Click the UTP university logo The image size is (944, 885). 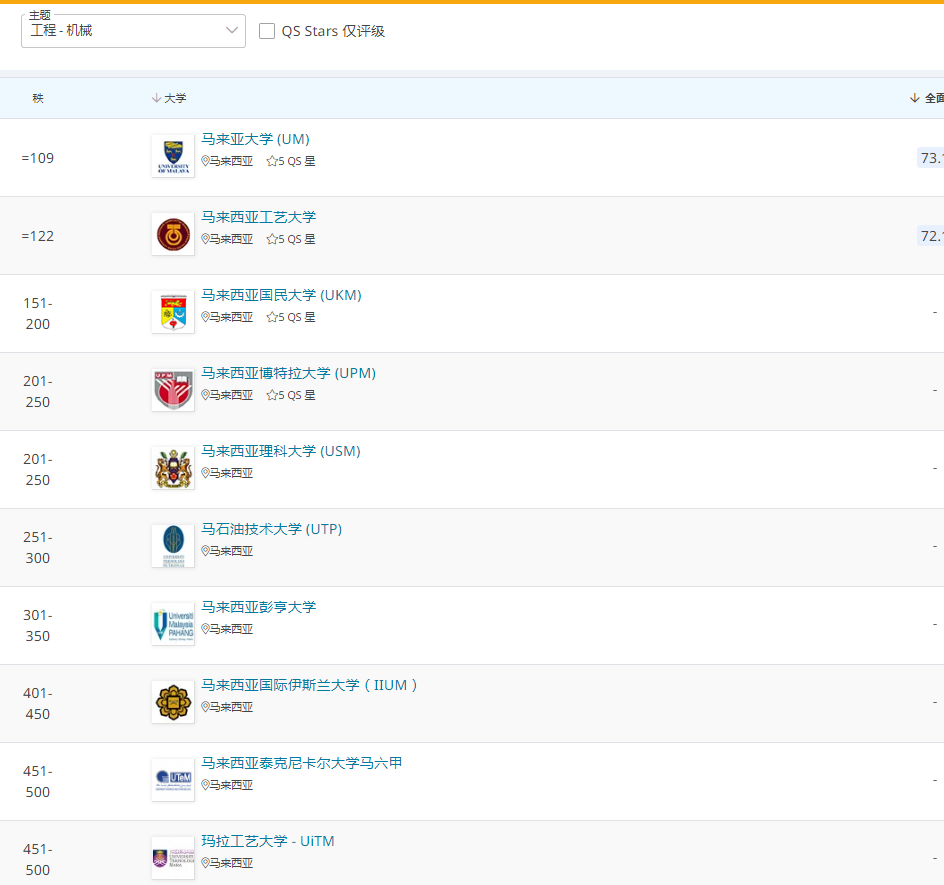(x=173, y=547)
